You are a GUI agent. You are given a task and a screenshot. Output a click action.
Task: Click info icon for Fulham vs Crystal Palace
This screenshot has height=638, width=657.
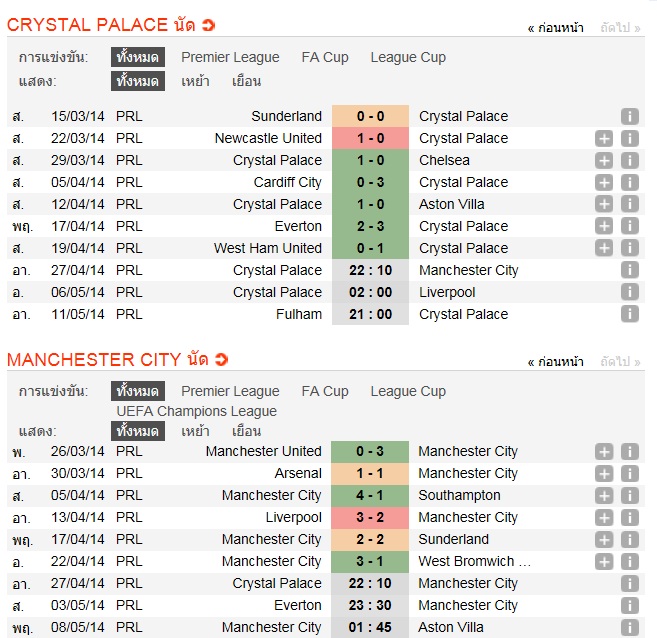pos(629,314)
